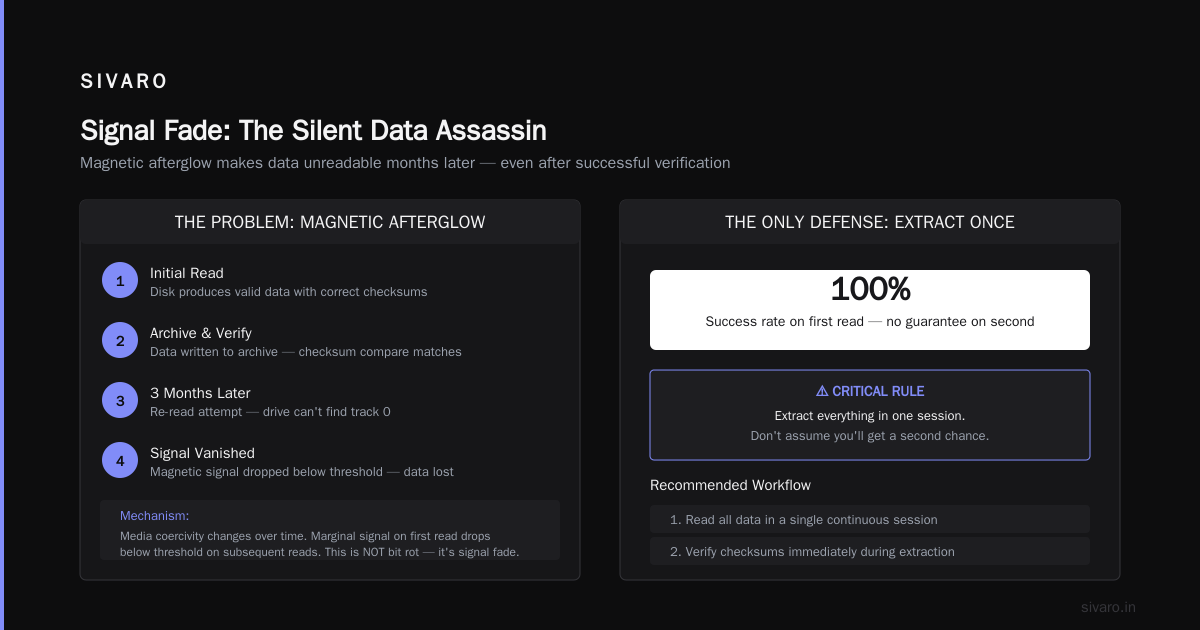Click the "3 Months Later" step title
The width and height of the screenshot is (1200, 630).
[x=200, y=393]
